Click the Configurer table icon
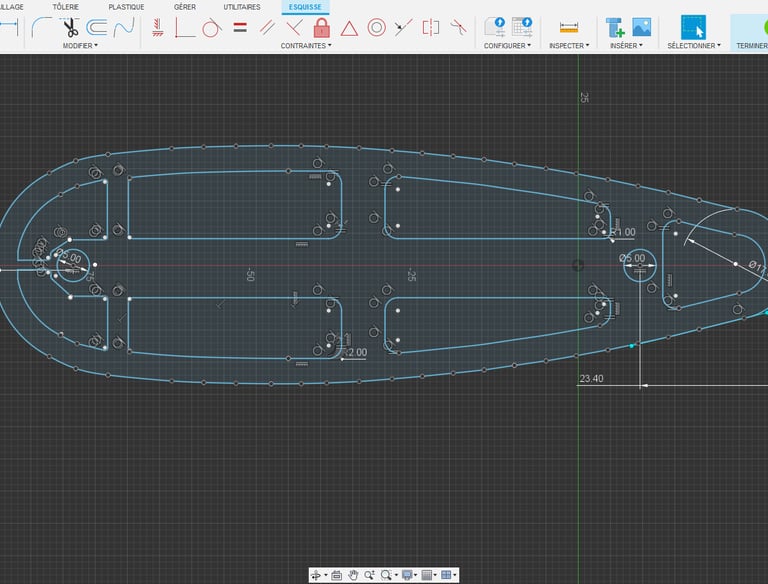Screen dimensions: 768x584 pyautogui.click(x=522, y=27)
